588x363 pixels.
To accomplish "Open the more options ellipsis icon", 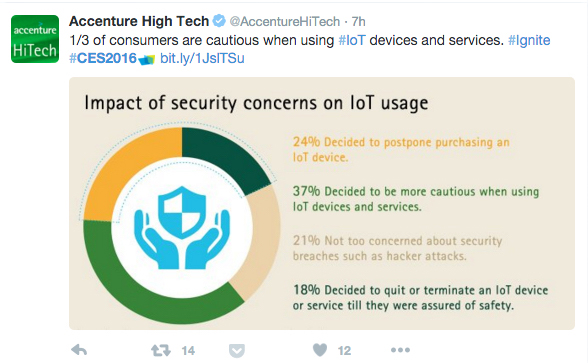I will point(400,350).
